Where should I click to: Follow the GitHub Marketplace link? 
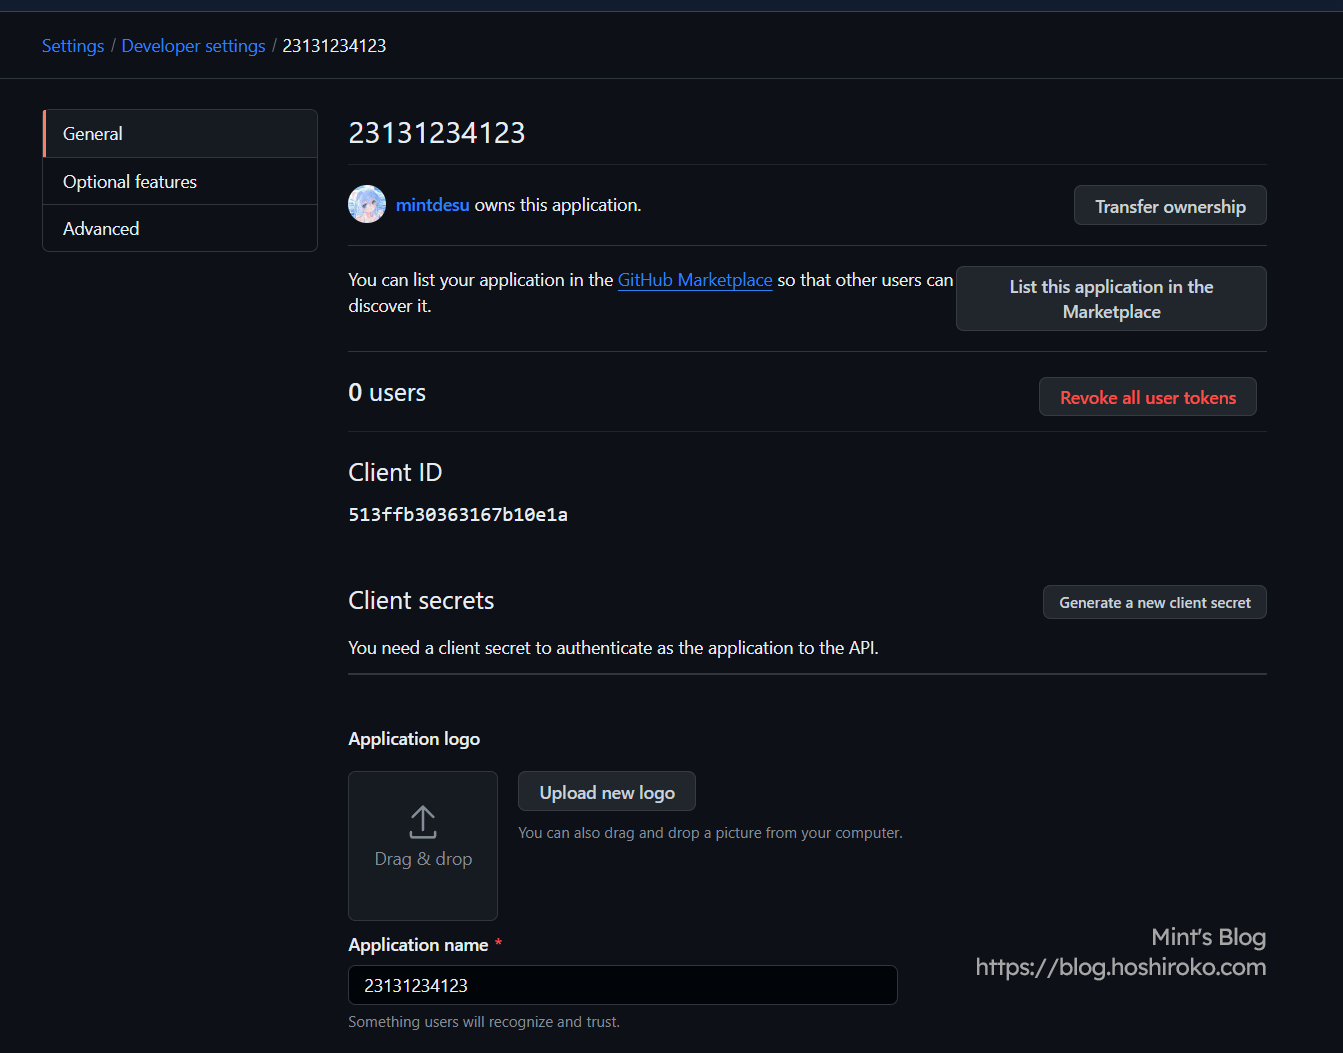tap(695, 280)
